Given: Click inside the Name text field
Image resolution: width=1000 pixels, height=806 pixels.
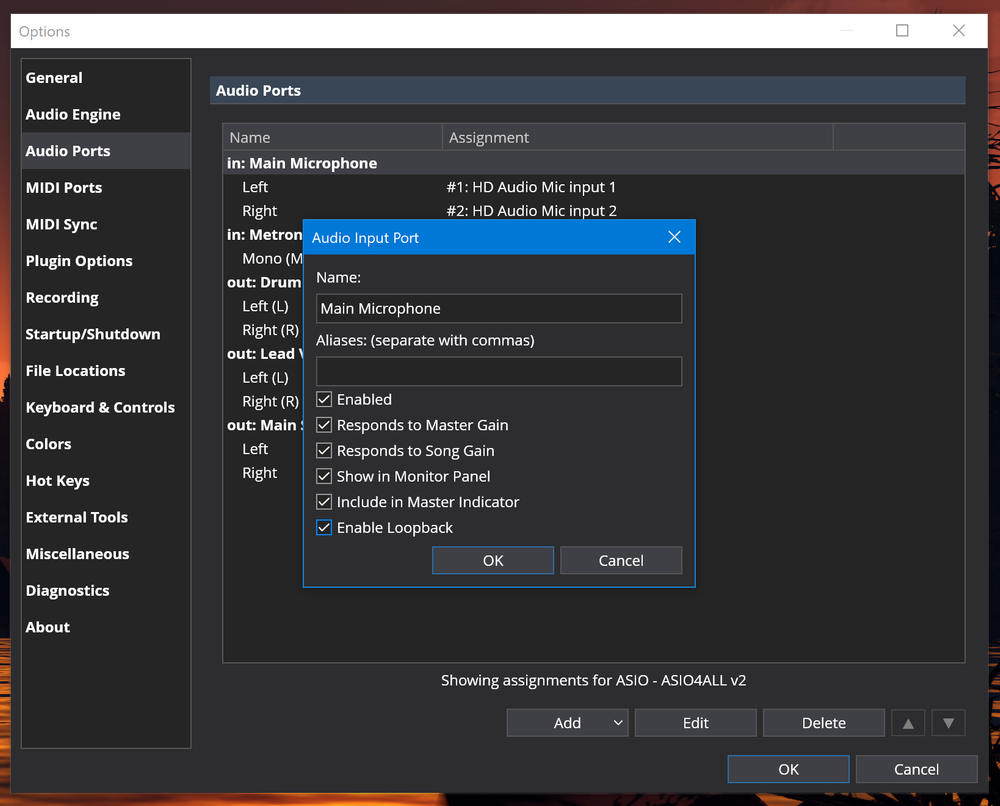Looking at the screenshot, I should (498, 308).
